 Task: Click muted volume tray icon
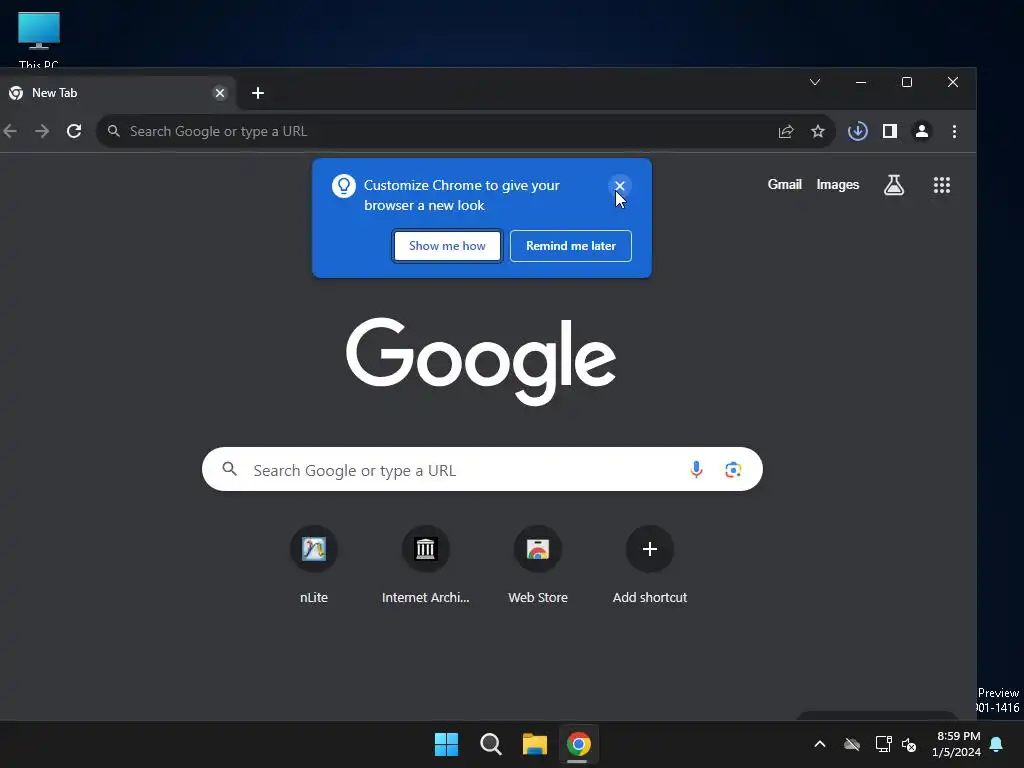909,744
